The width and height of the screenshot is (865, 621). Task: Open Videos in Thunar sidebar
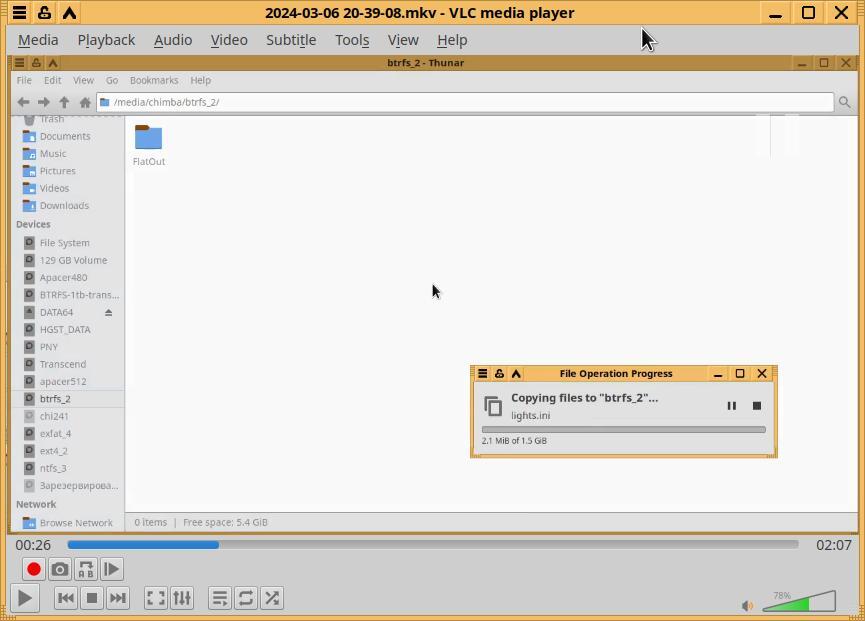tap(54, 188)
